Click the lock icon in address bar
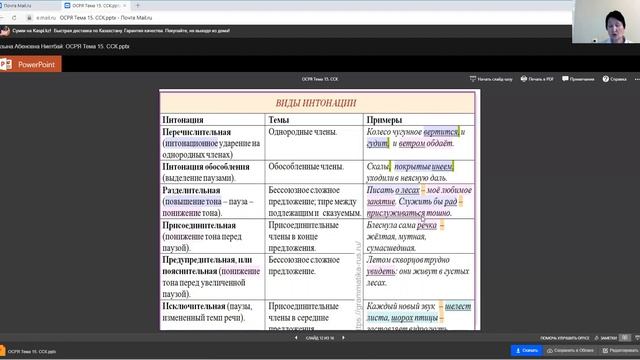Image resolution: width=640 pixels, height=360 pixels. tap(29, 18)
